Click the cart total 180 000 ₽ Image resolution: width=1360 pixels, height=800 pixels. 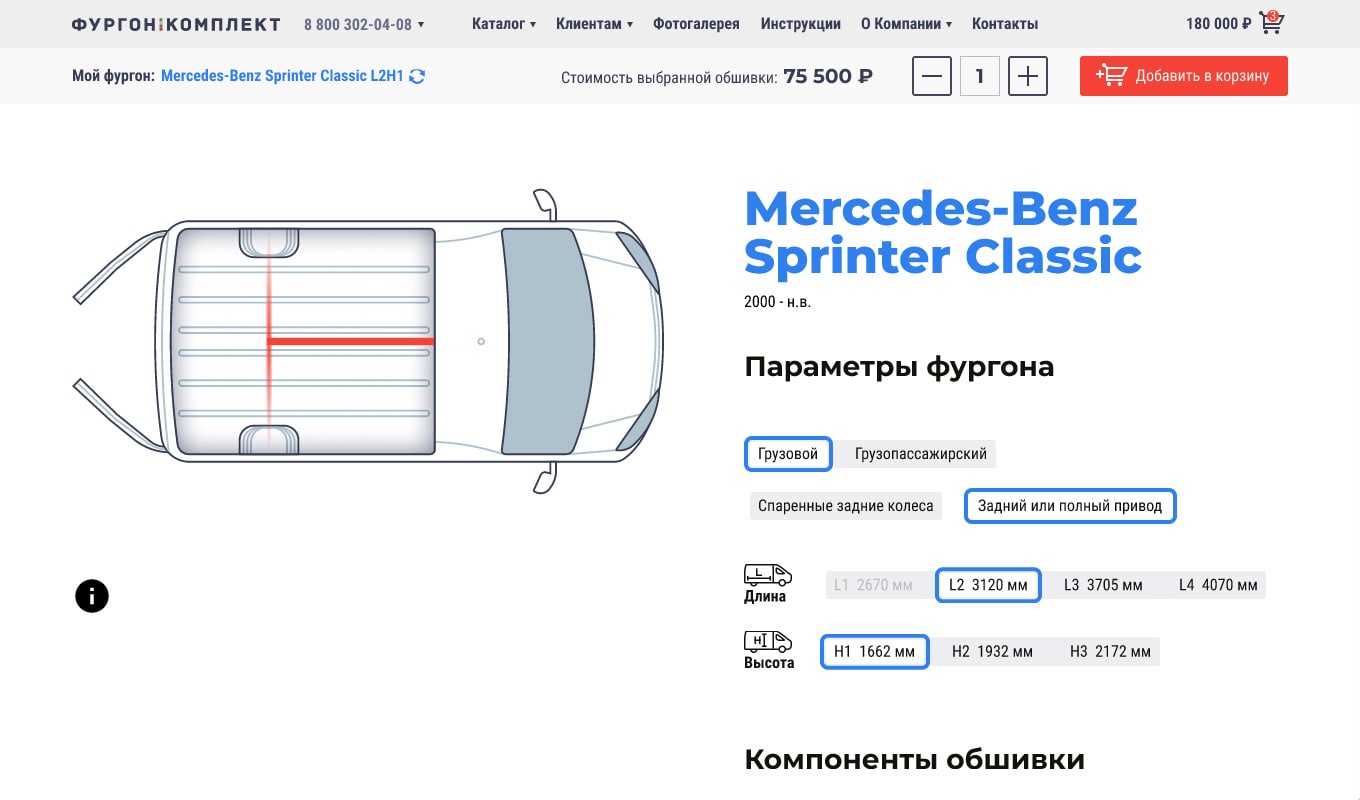[1218, 24]
